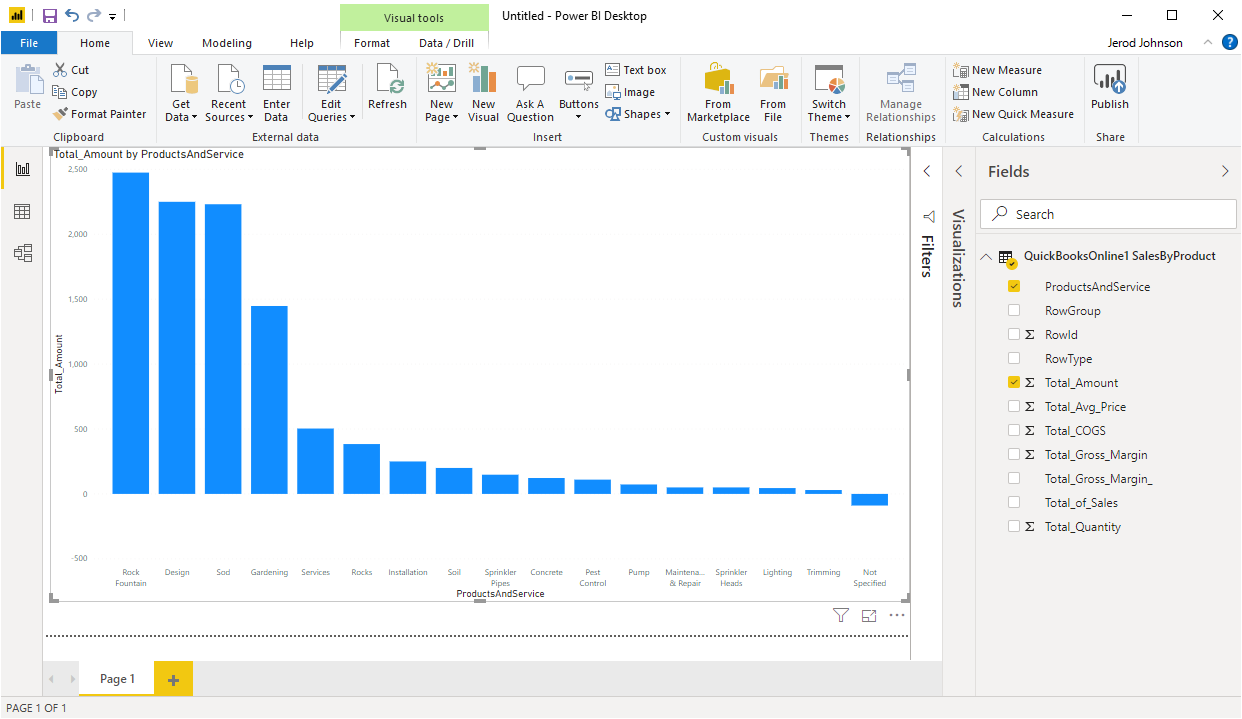Click the Publish icon
1242x719 pixels.
click(1109, 81)
